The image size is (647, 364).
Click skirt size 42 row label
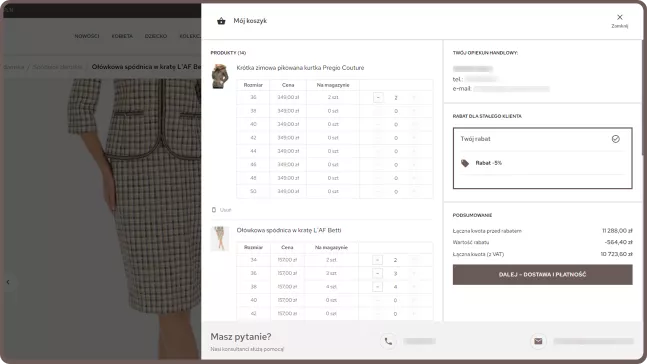pyautogui.click(x=253, y=314)
